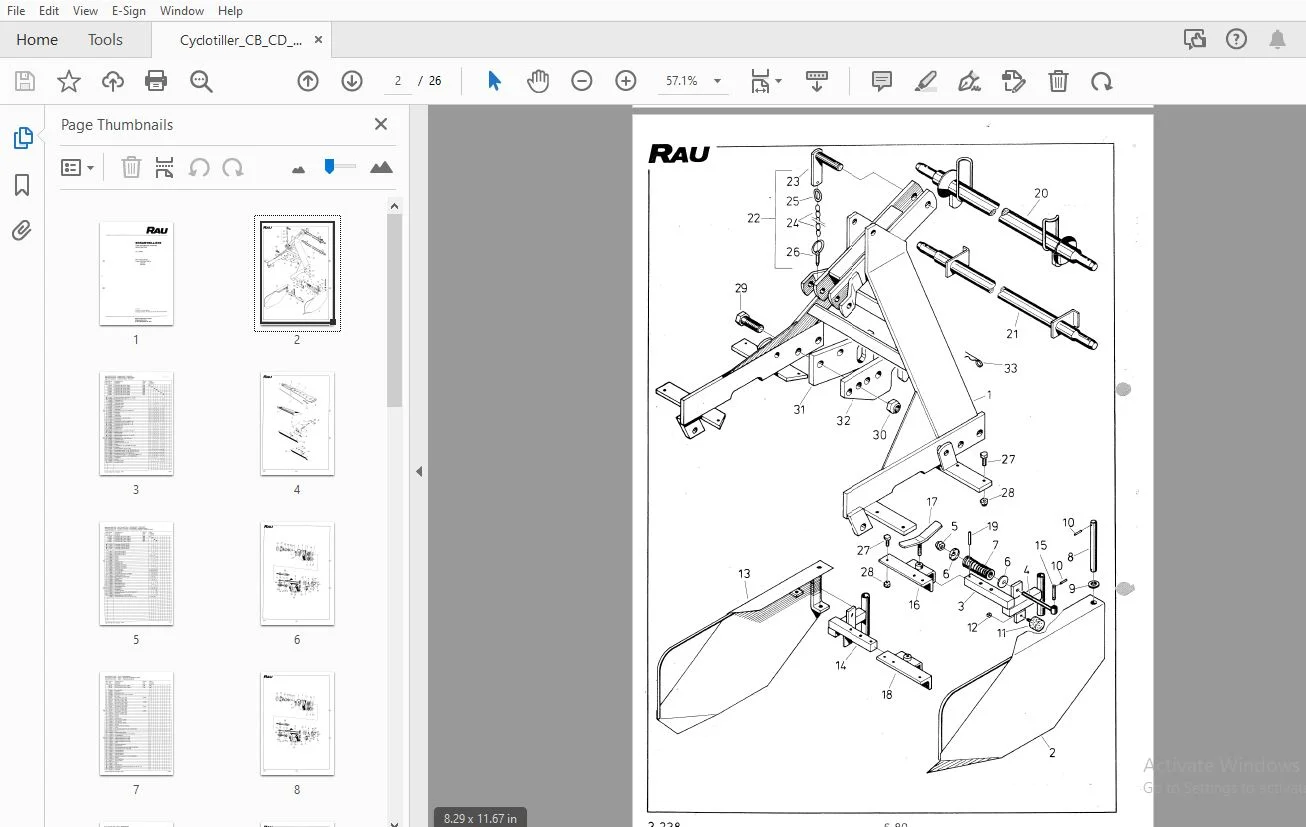1306x827 pixels.
Task: Close the Page Thumbnails panel
Action: coord(381,124)
